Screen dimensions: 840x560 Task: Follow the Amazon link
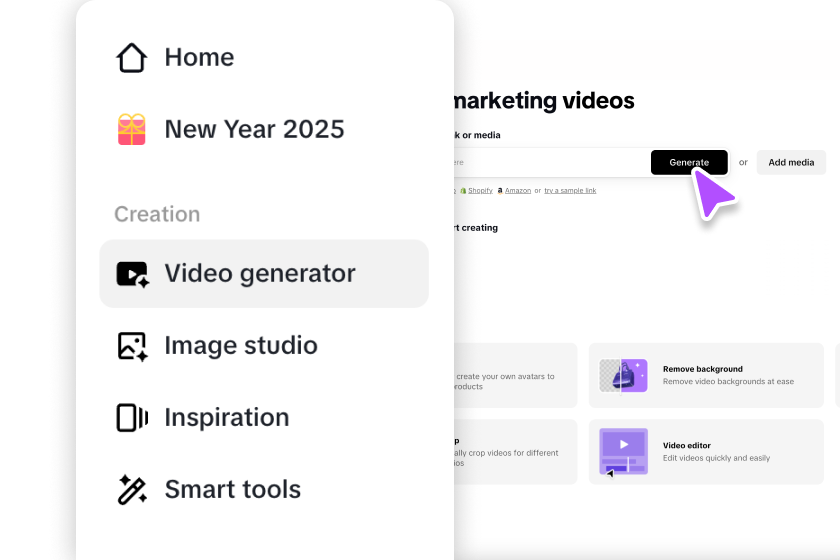point(518,190)
